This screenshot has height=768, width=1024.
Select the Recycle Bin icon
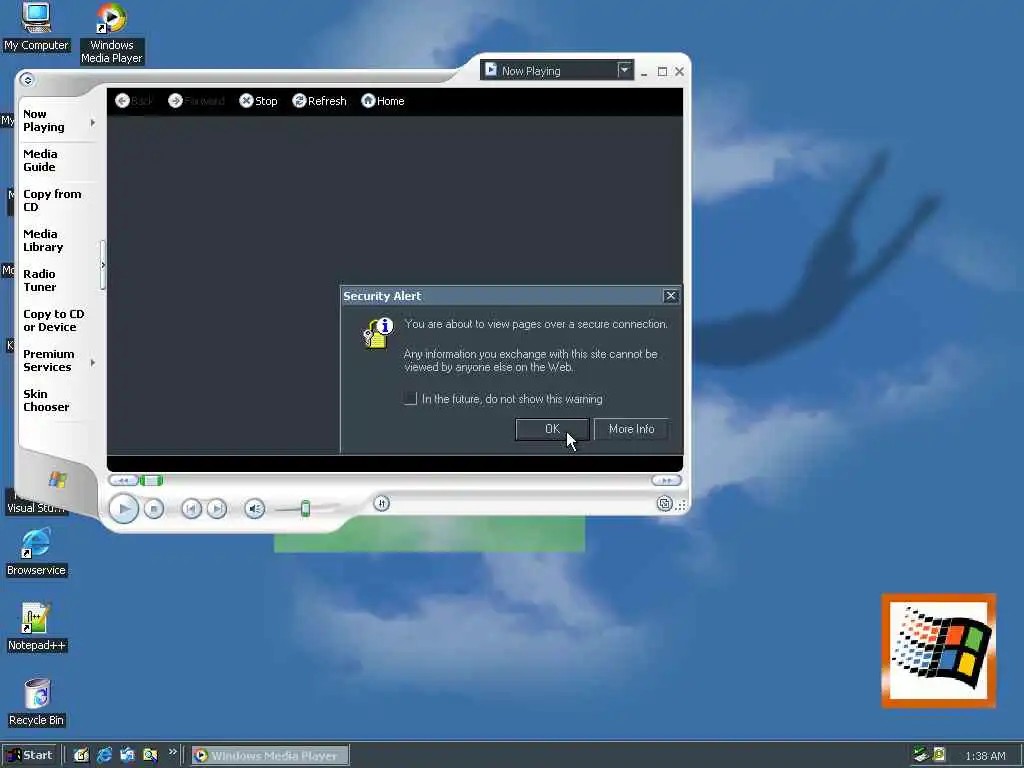point(37,702)
